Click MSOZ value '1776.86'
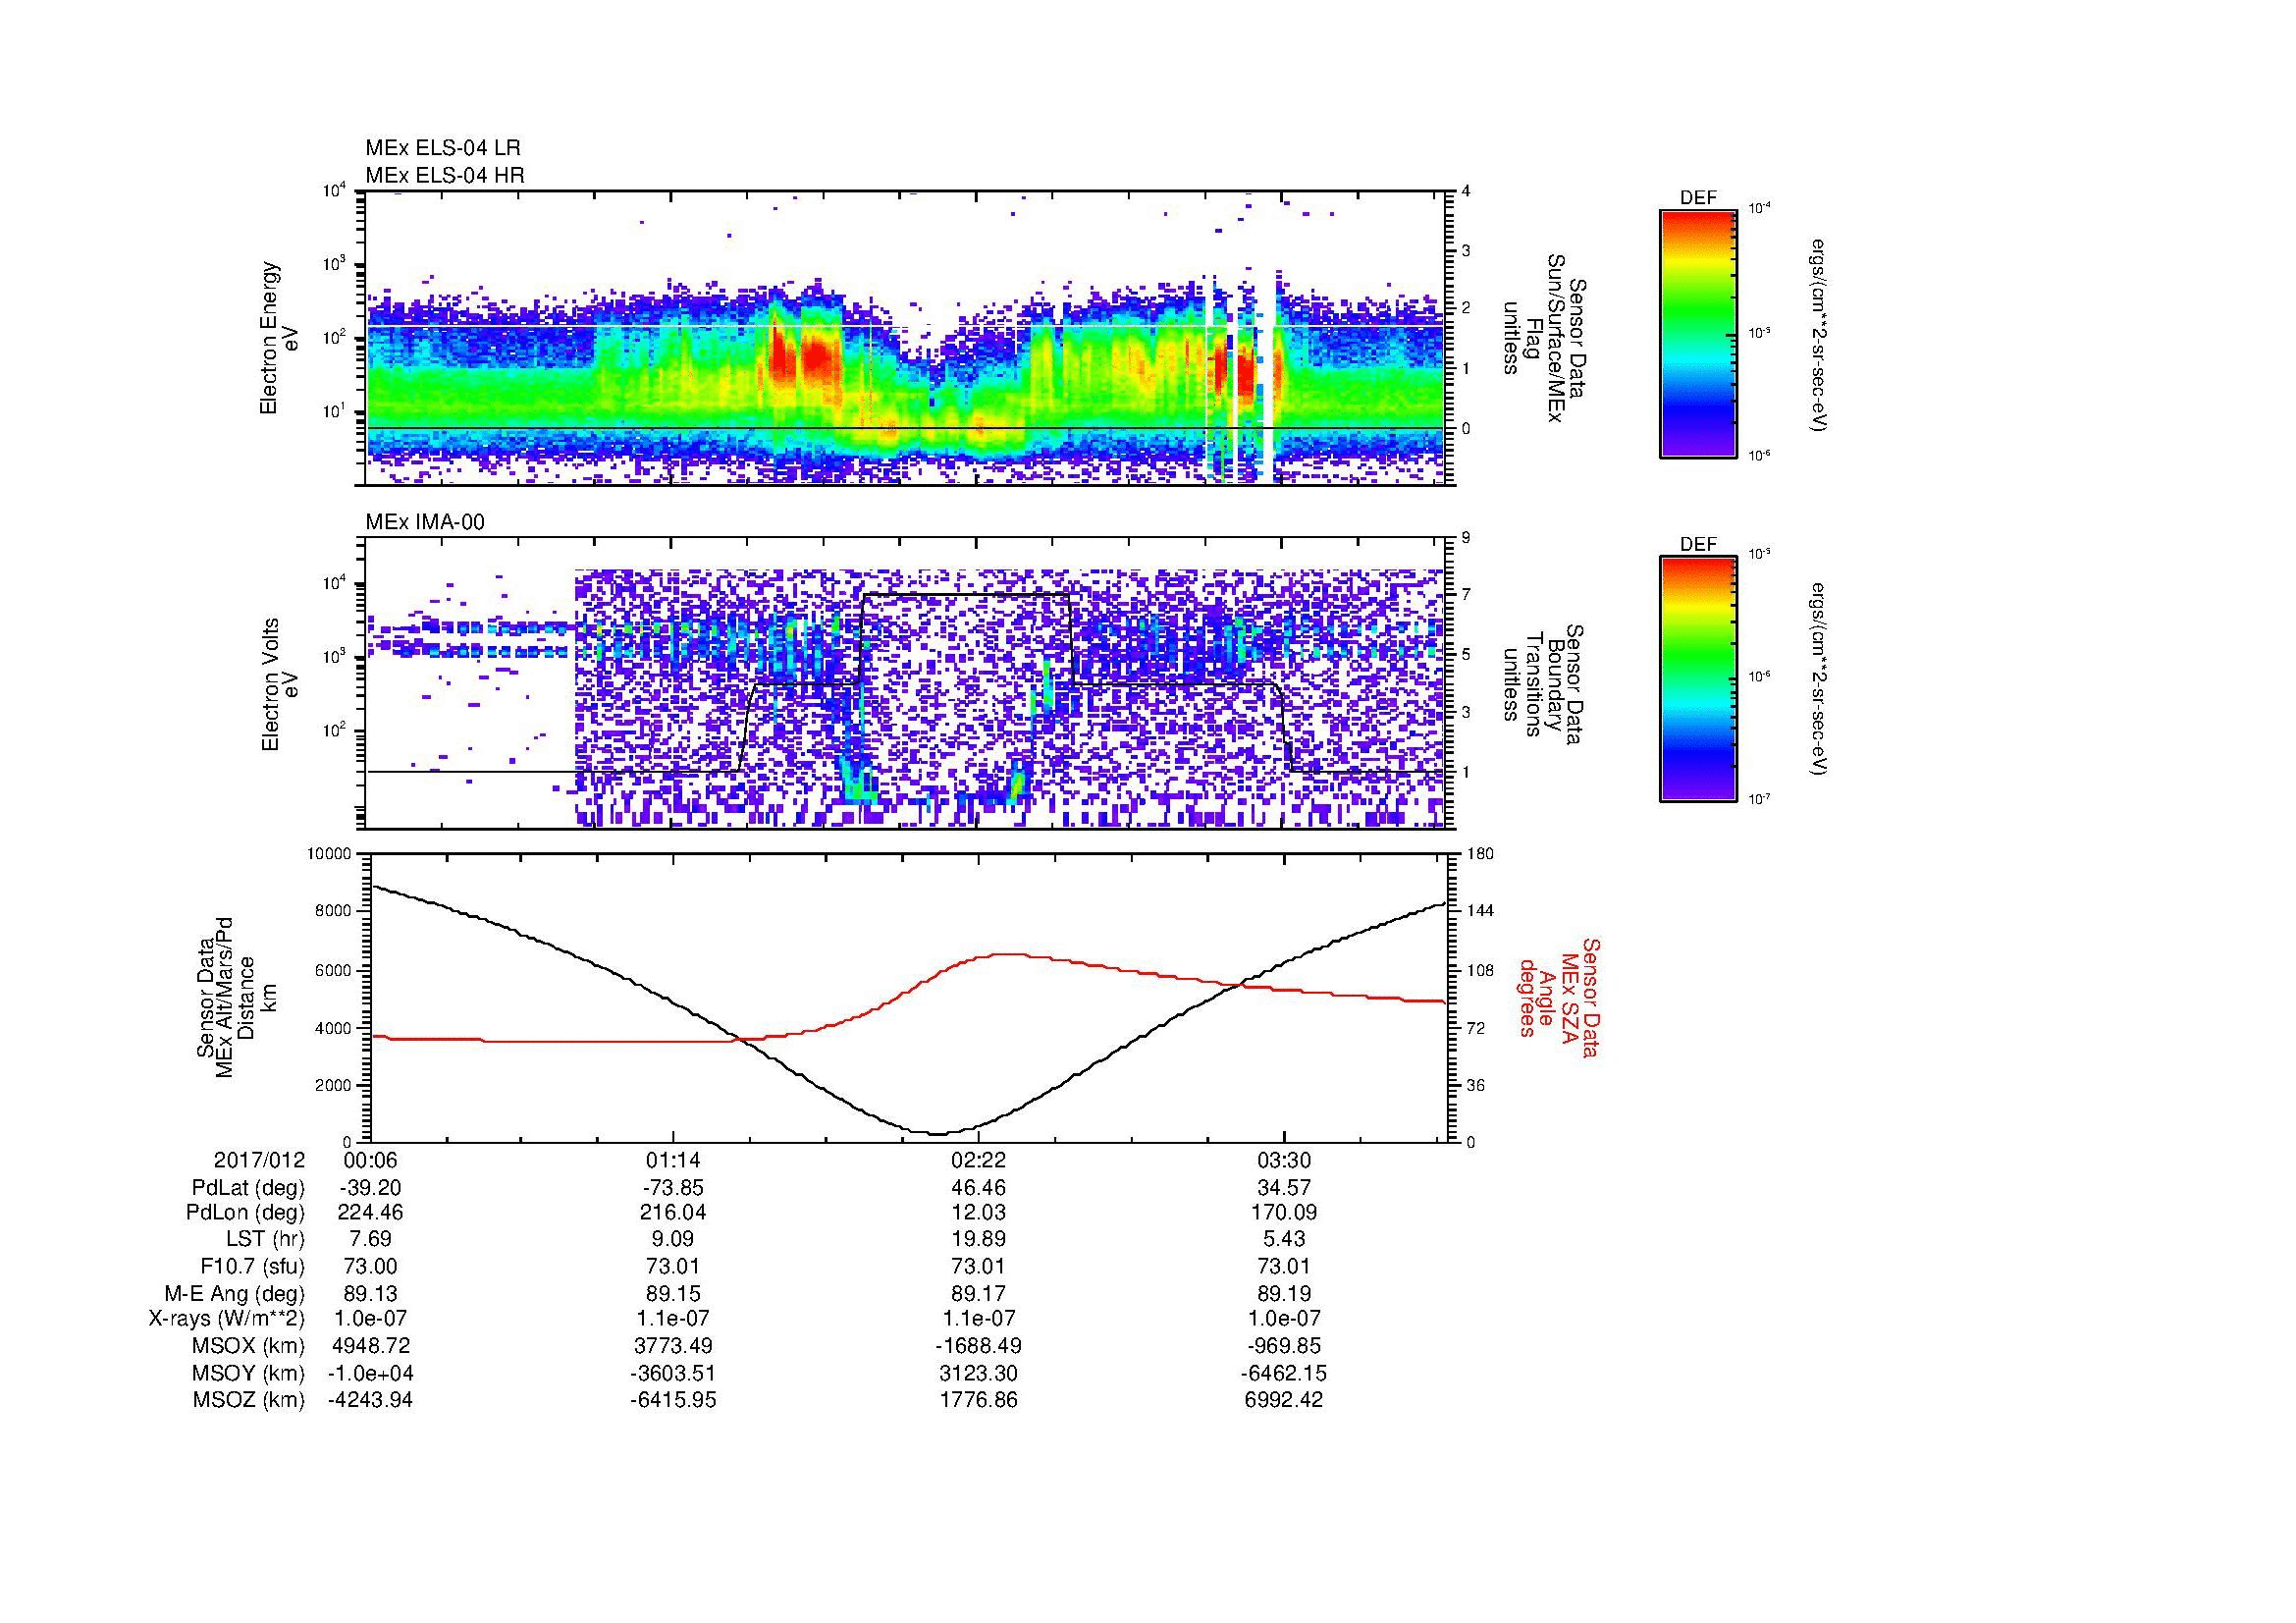 tap(978, 1400)
